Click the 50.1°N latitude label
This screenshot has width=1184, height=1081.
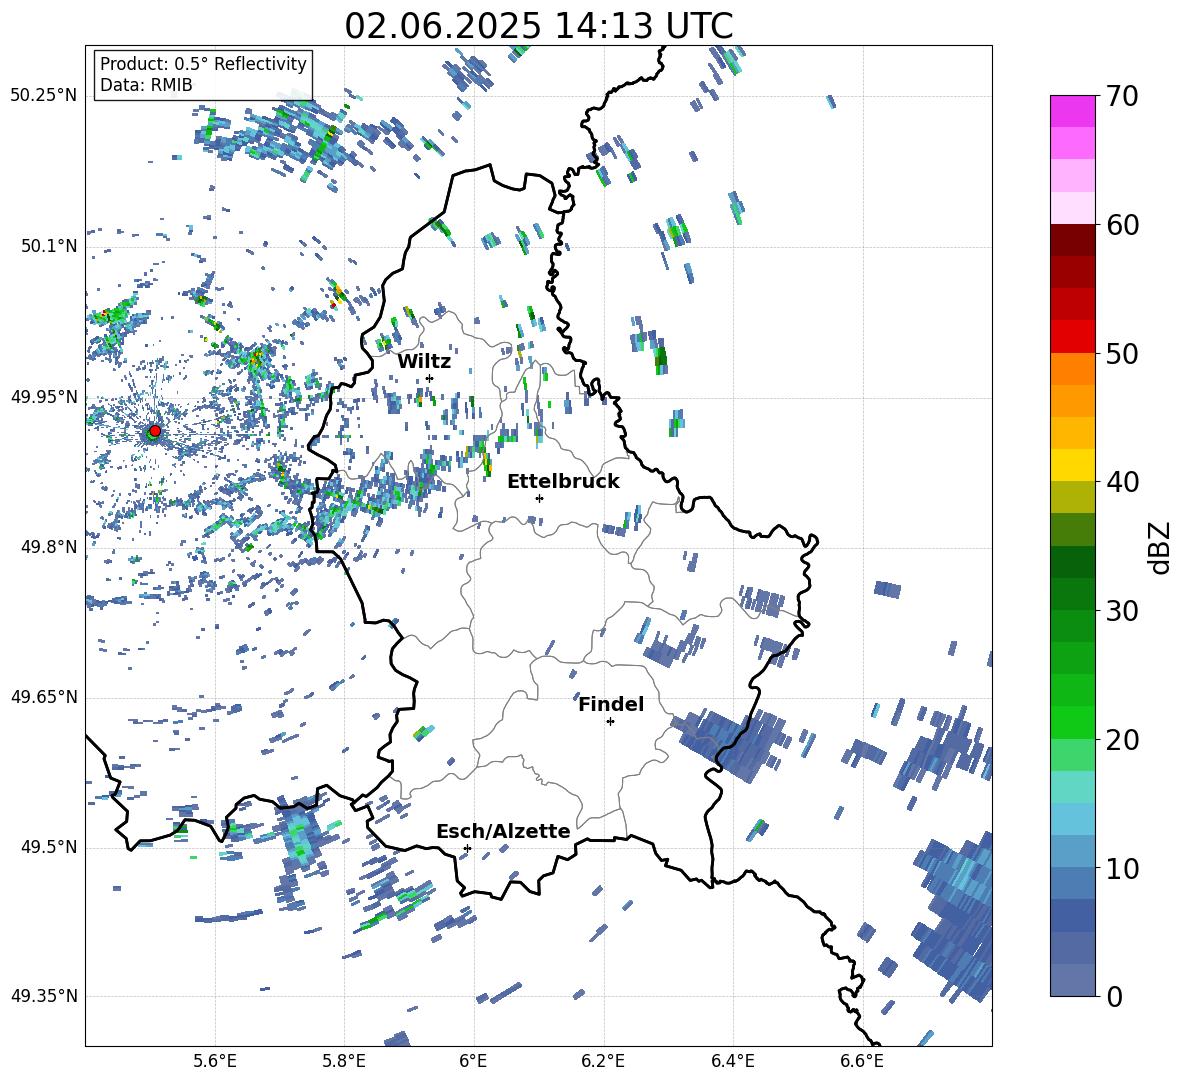pyautogui.click(x=48, y=246)
